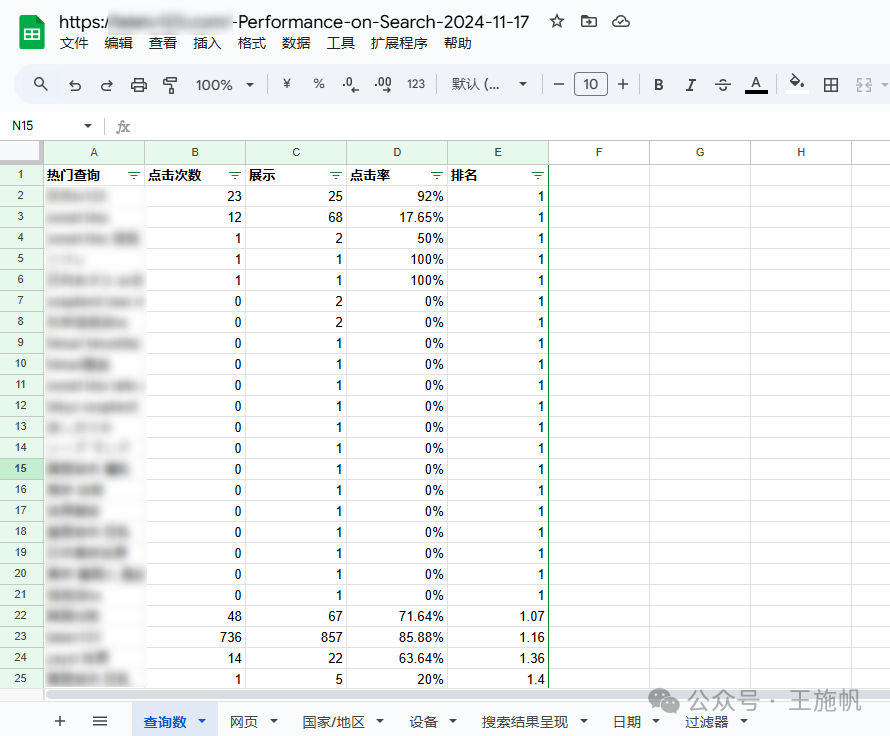Open more number formats (123)

point(415,84)
